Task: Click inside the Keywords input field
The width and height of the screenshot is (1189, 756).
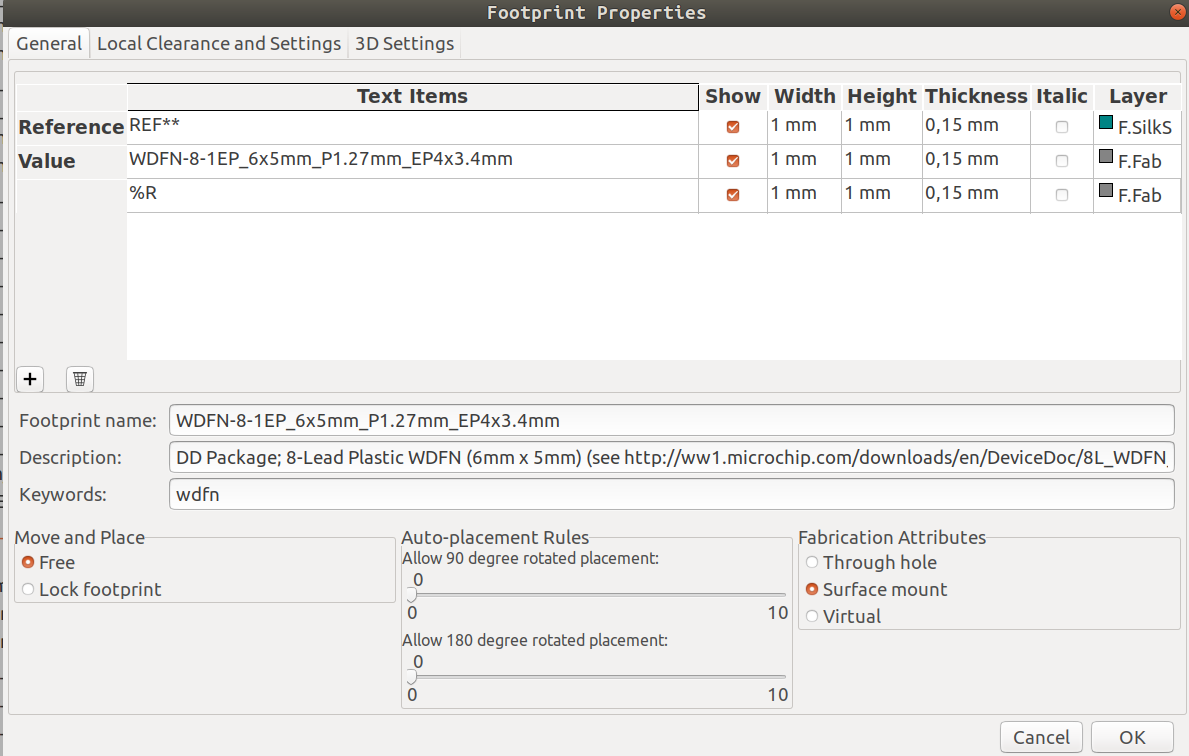Action: [600, 493]
